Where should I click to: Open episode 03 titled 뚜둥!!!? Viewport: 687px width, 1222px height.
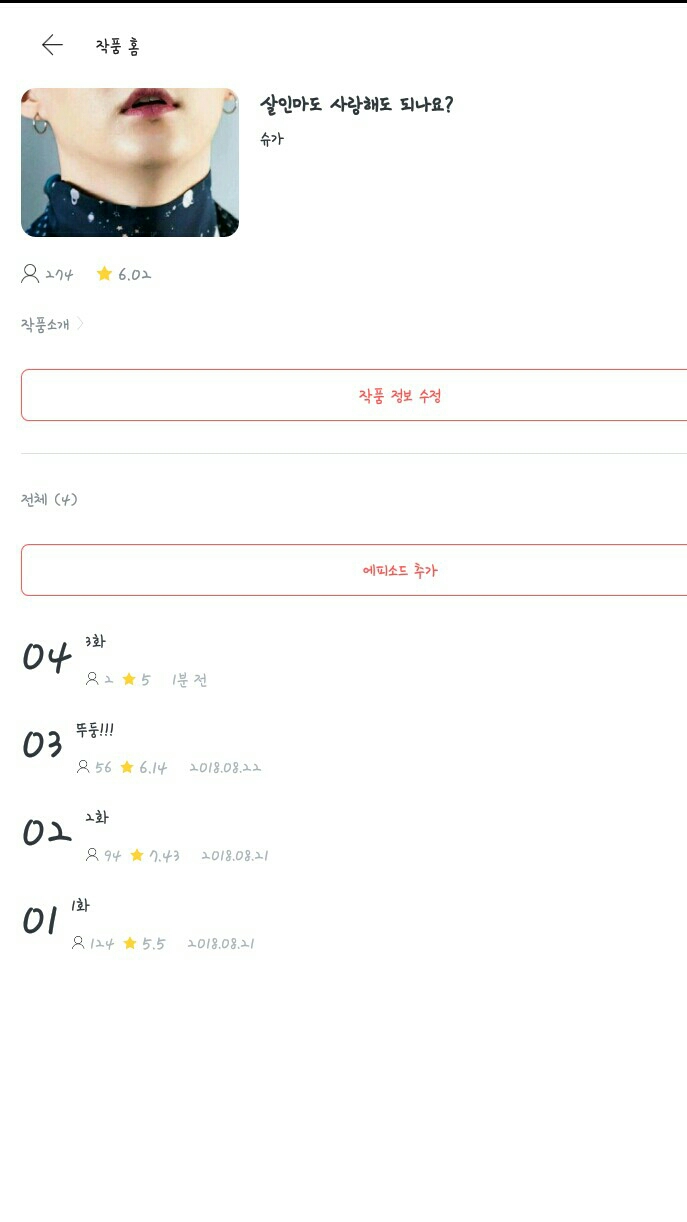94,730
